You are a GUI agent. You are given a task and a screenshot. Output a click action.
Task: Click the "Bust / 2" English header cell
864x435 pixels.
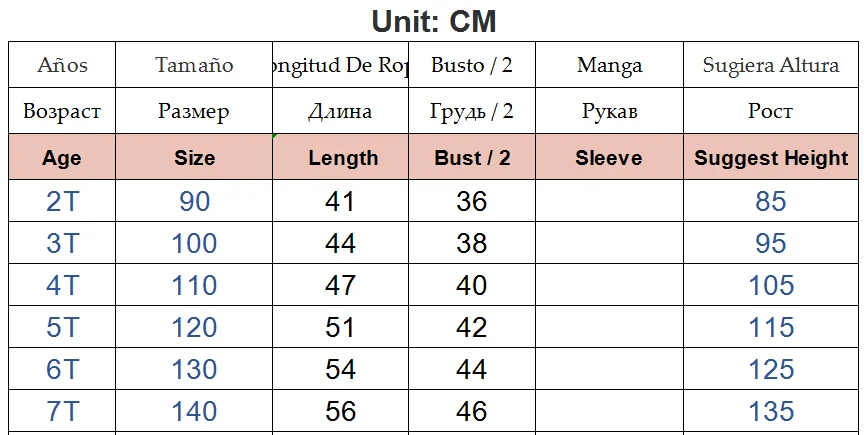[472, 157]
